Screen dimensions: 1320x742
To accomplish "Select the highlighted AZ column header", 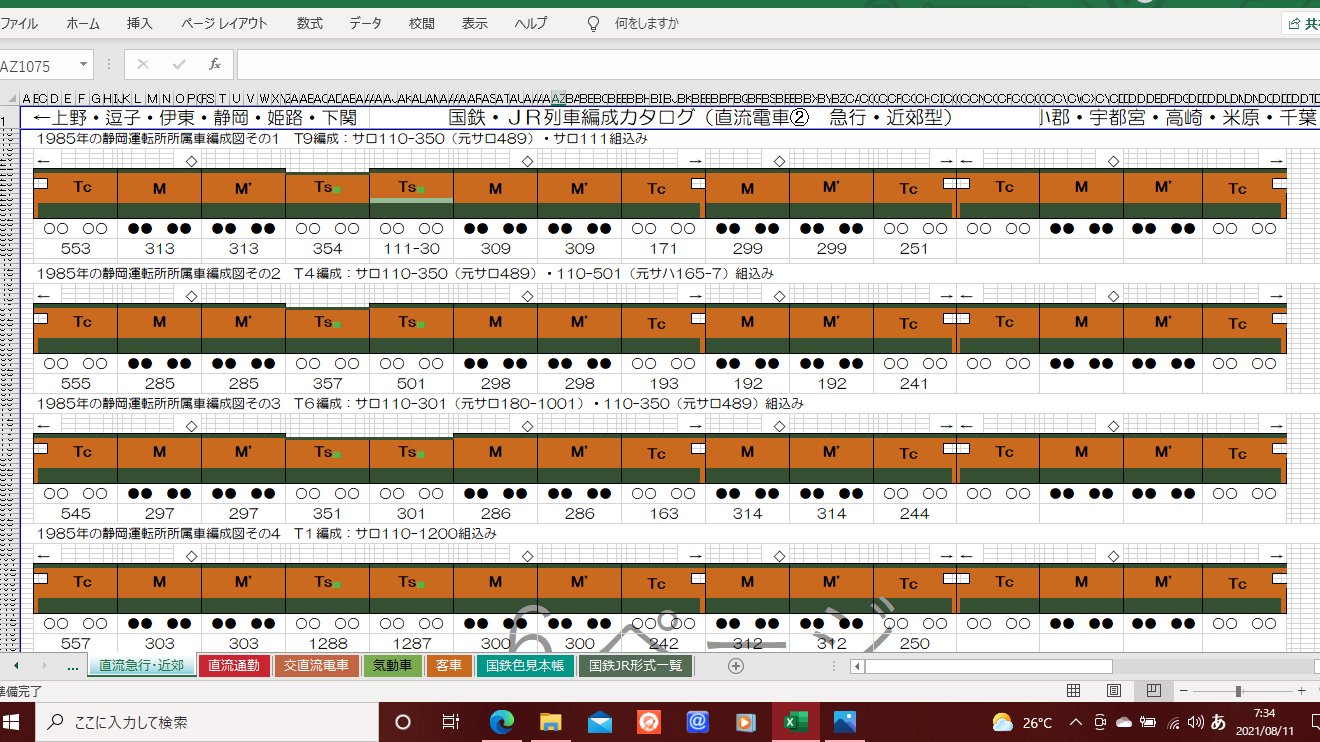I will tap(559, 98).
